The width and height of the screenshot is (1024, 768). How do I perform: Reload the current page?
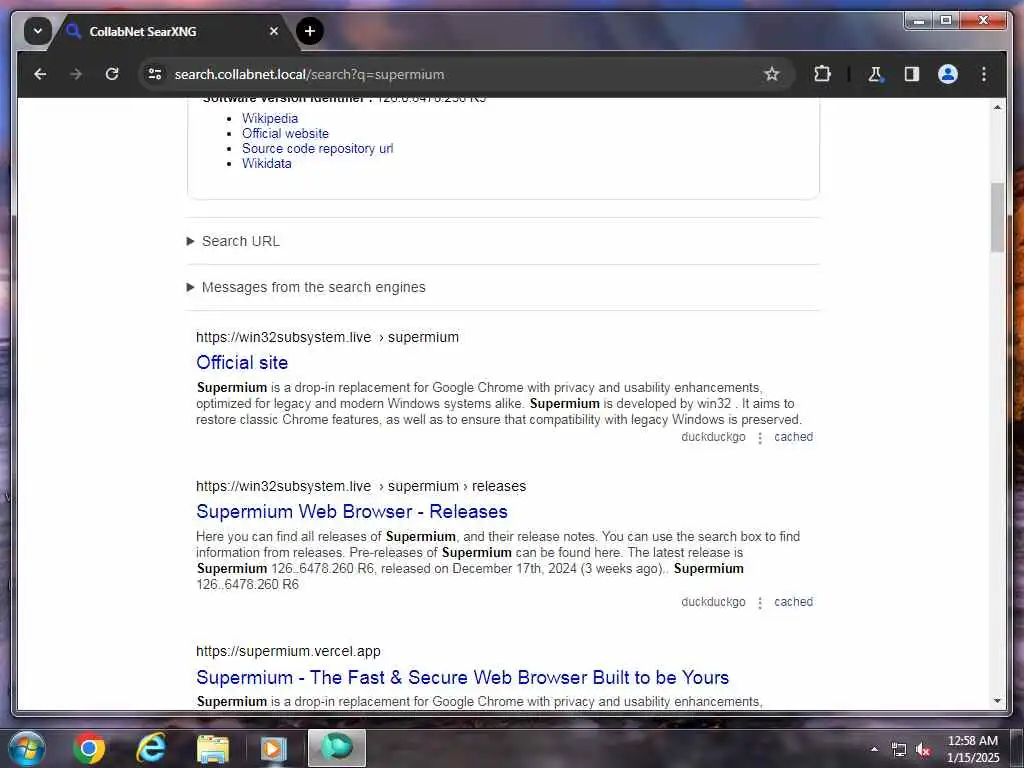coord(112,74)
